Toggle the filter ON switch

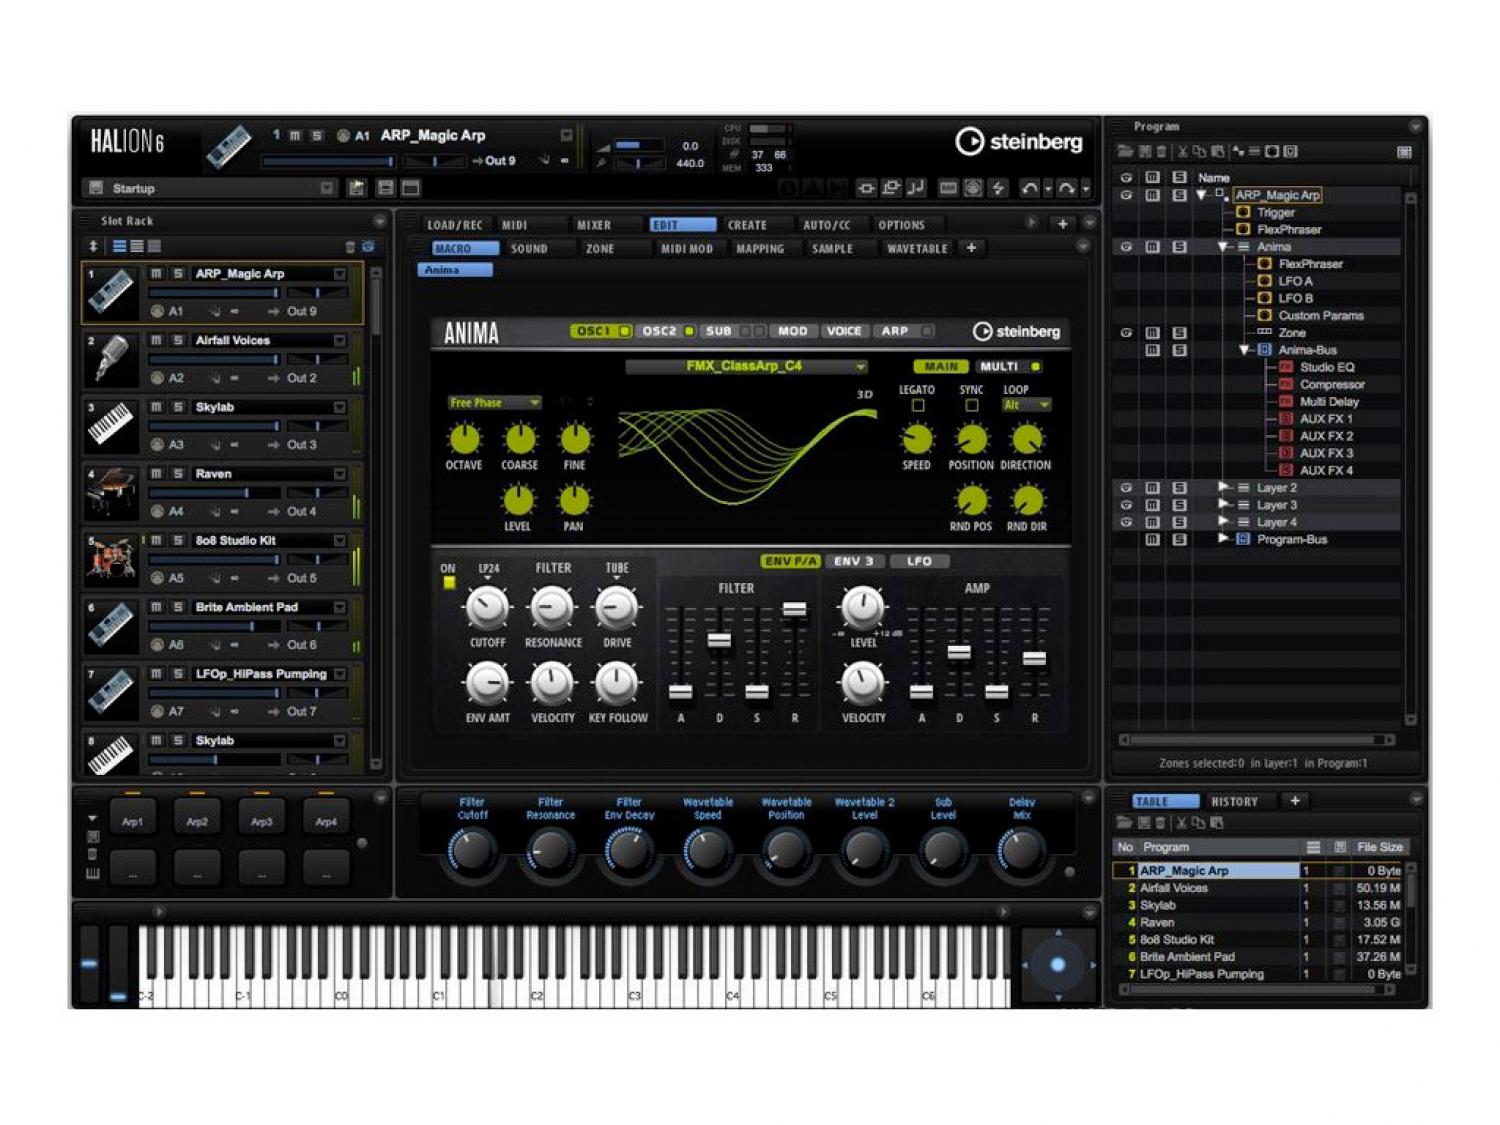tap(448, 583)
